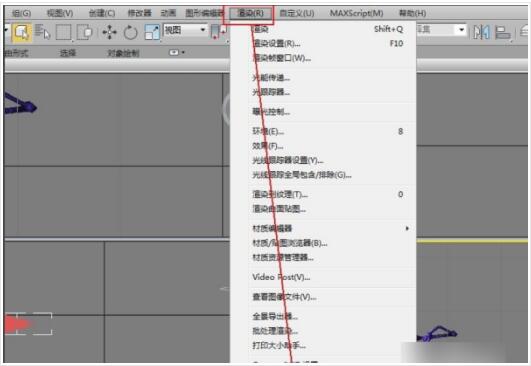Open the 视图 reference coordinate dropdown
Screen dimensions: 531x366
tap(185, 30)
